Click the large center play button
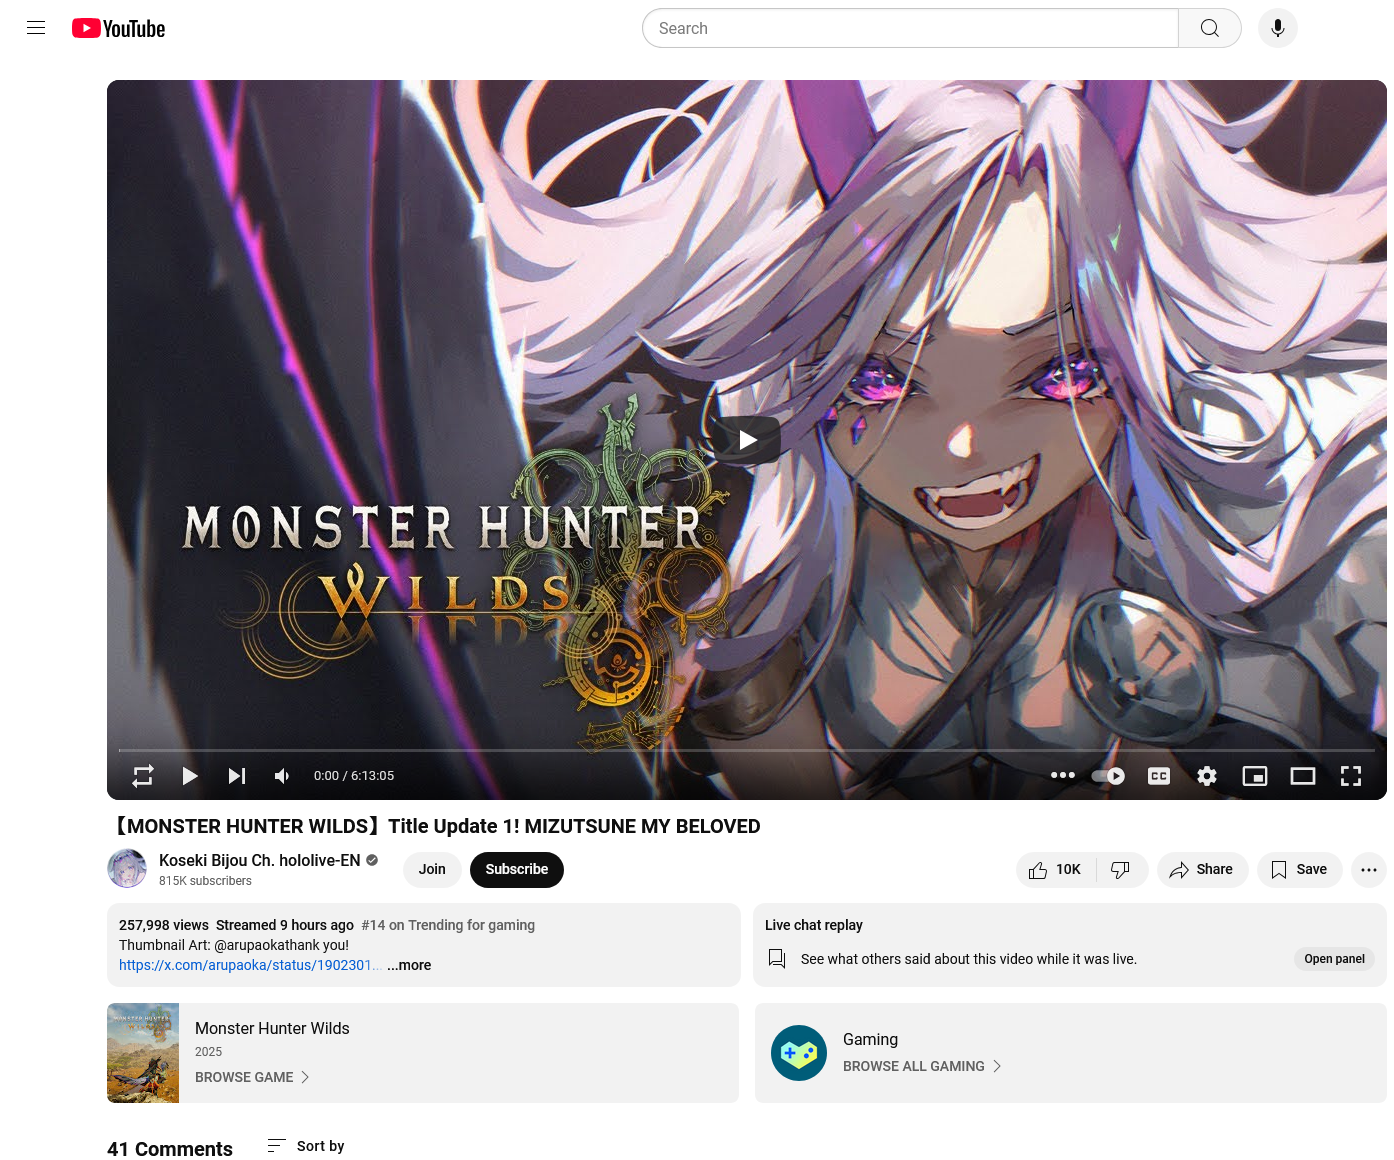The height and width of the screenshot is (1160, 1394). 747,440
